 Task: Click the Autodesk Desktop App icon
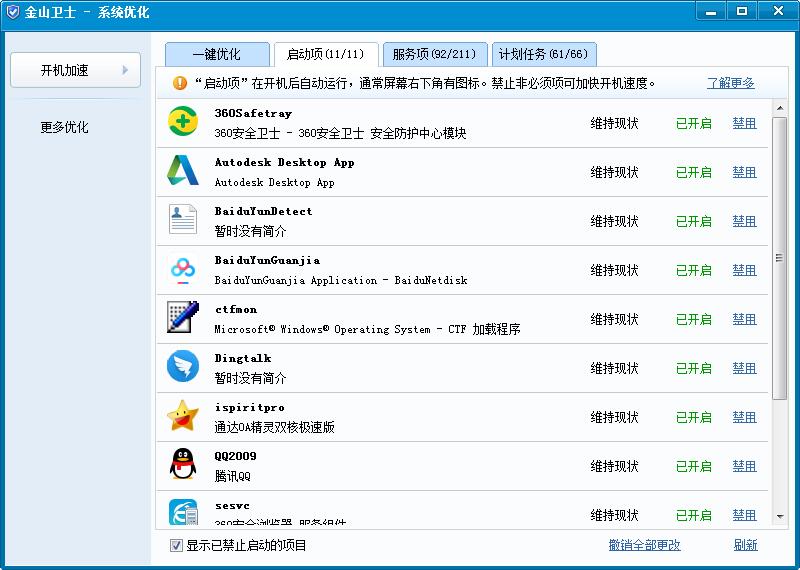tap(183, 170)
